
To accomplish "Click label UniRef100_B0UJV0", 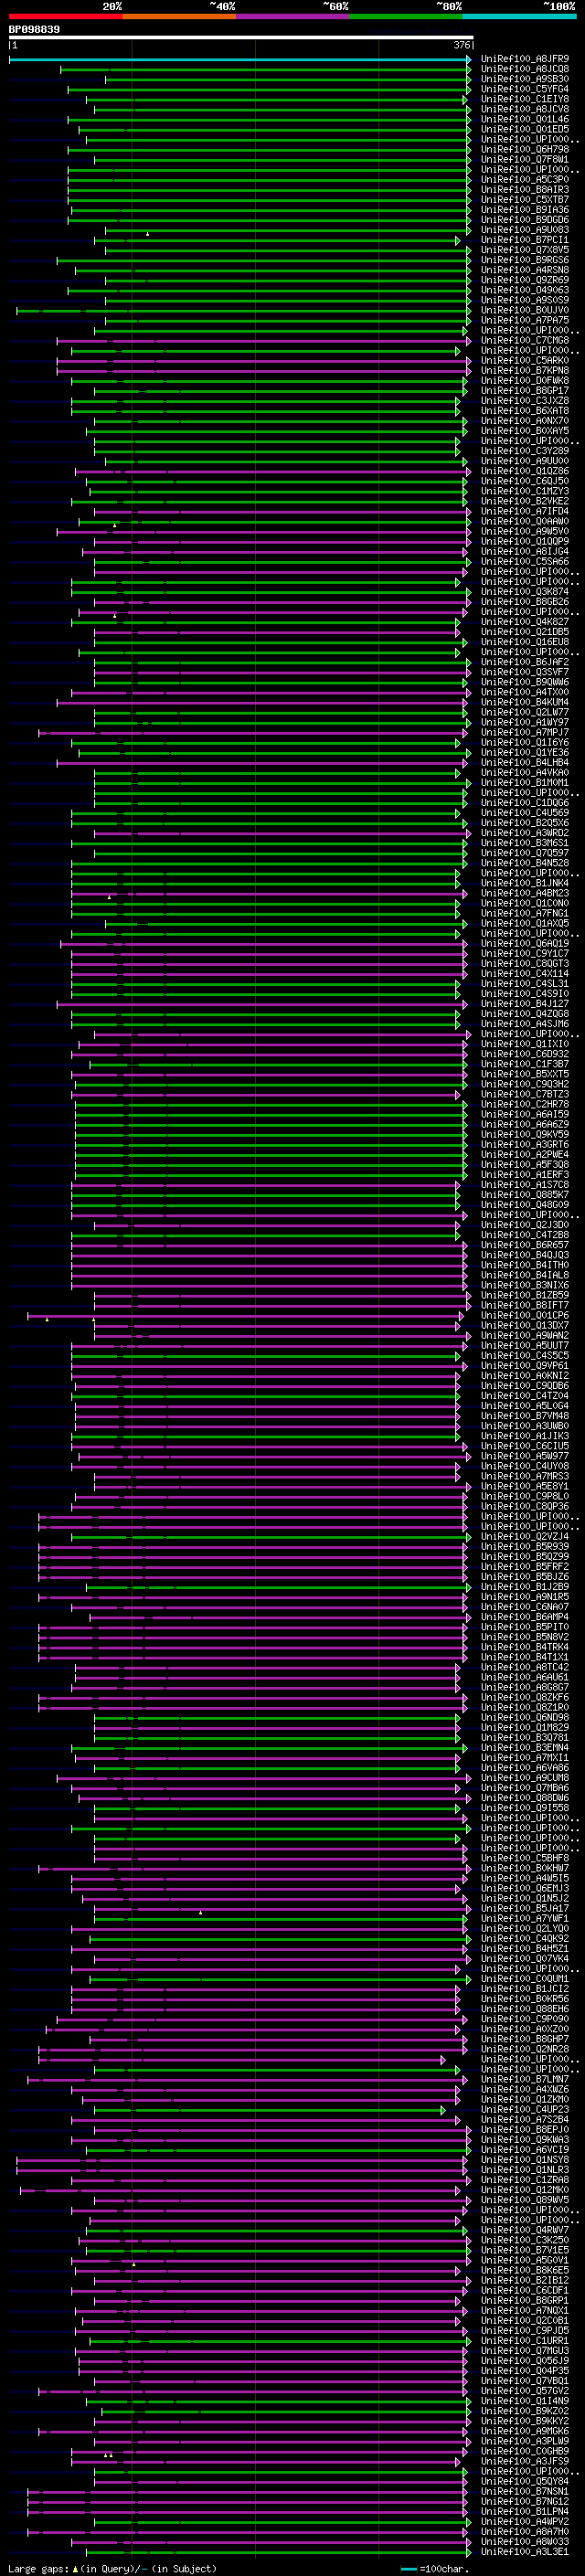I will pyautogui.click(x=525, y=310).
